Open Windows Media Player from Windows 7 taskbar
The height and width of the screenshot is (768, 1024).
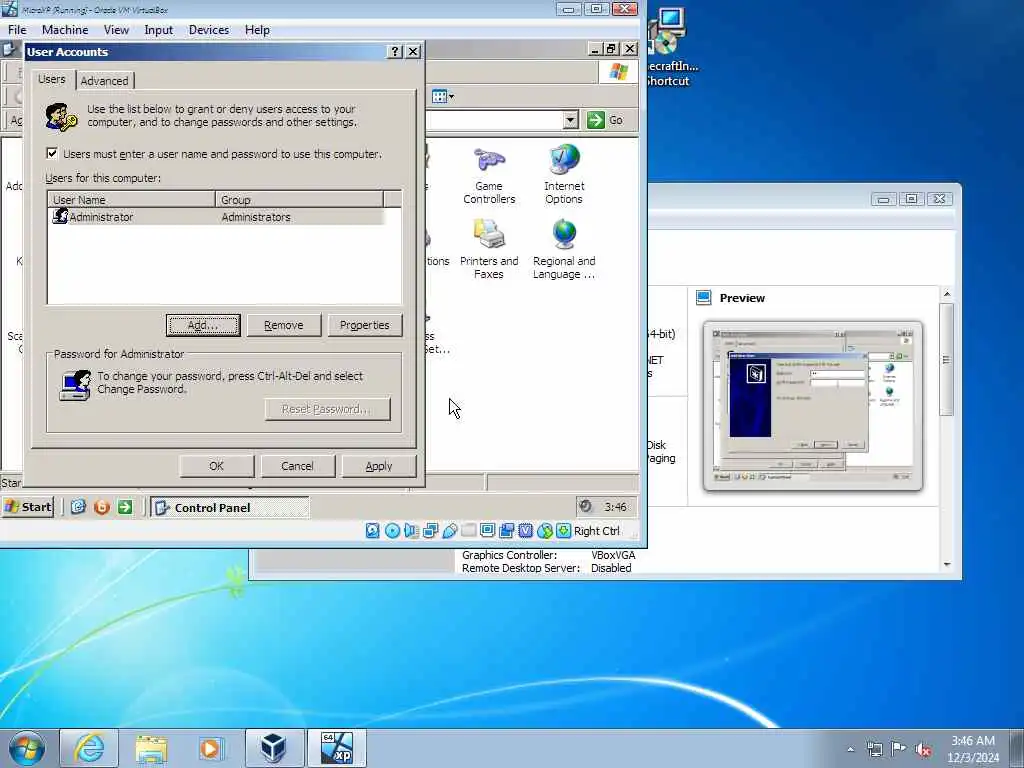point(210,748)
